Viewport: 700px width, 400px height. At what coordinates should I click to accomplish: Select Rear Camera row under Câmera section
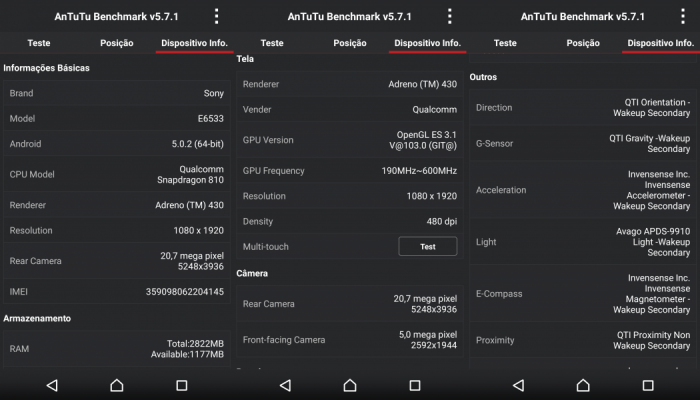(350, 304)
